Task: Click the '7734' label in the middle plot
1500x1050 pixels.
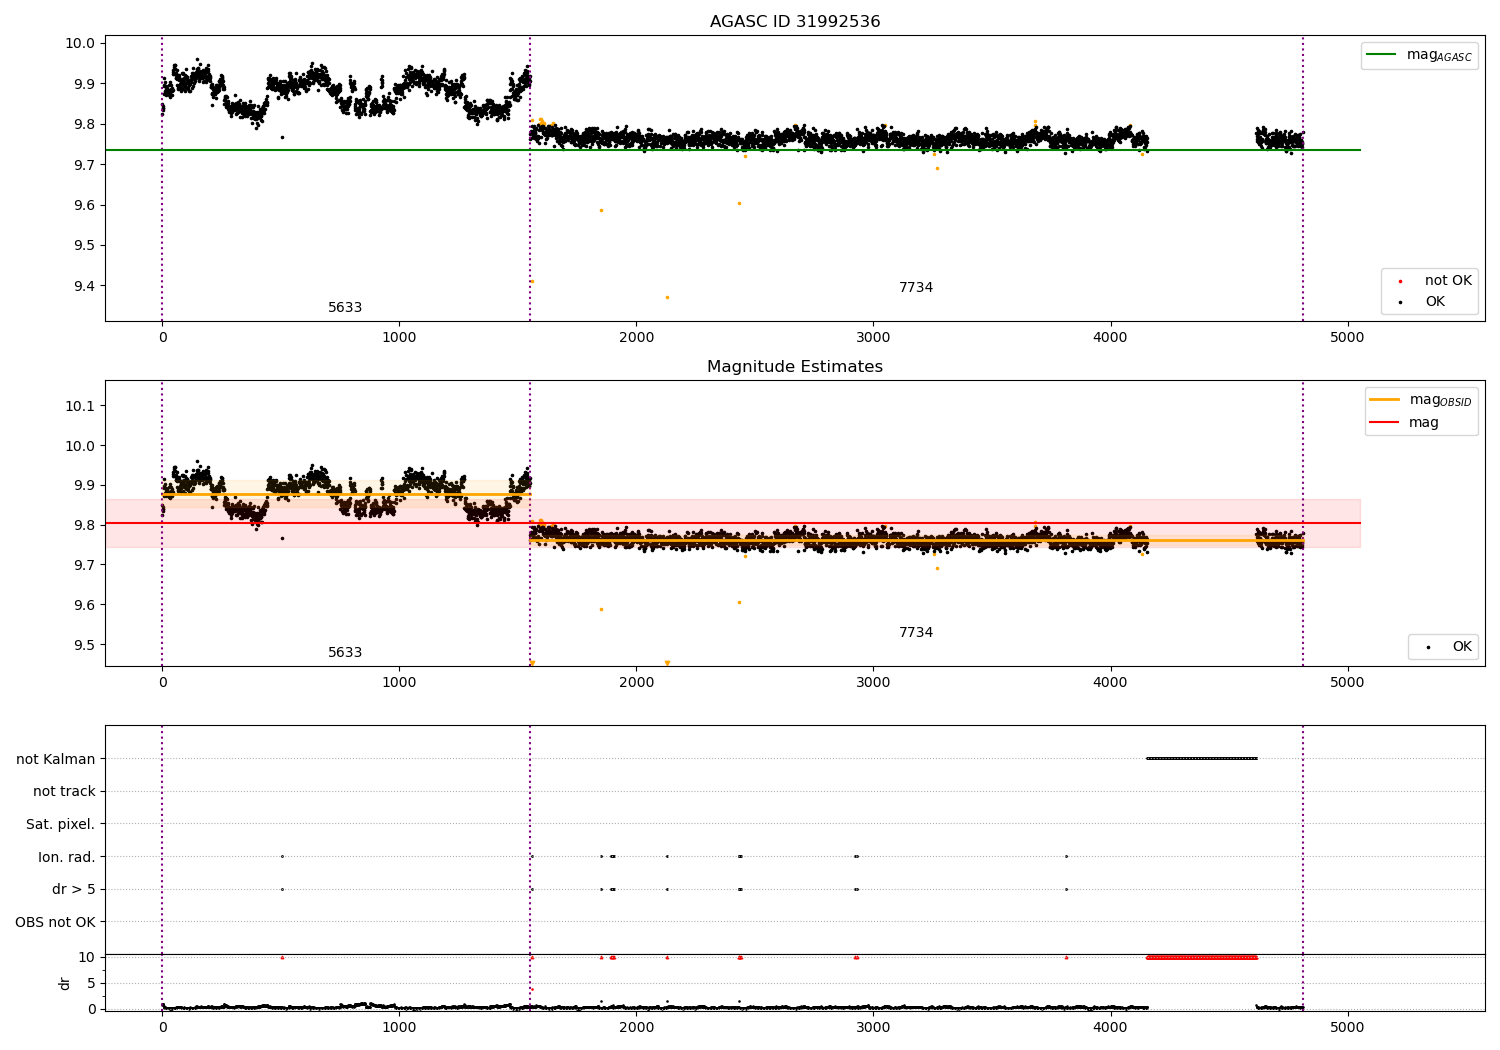Action: 916,633
